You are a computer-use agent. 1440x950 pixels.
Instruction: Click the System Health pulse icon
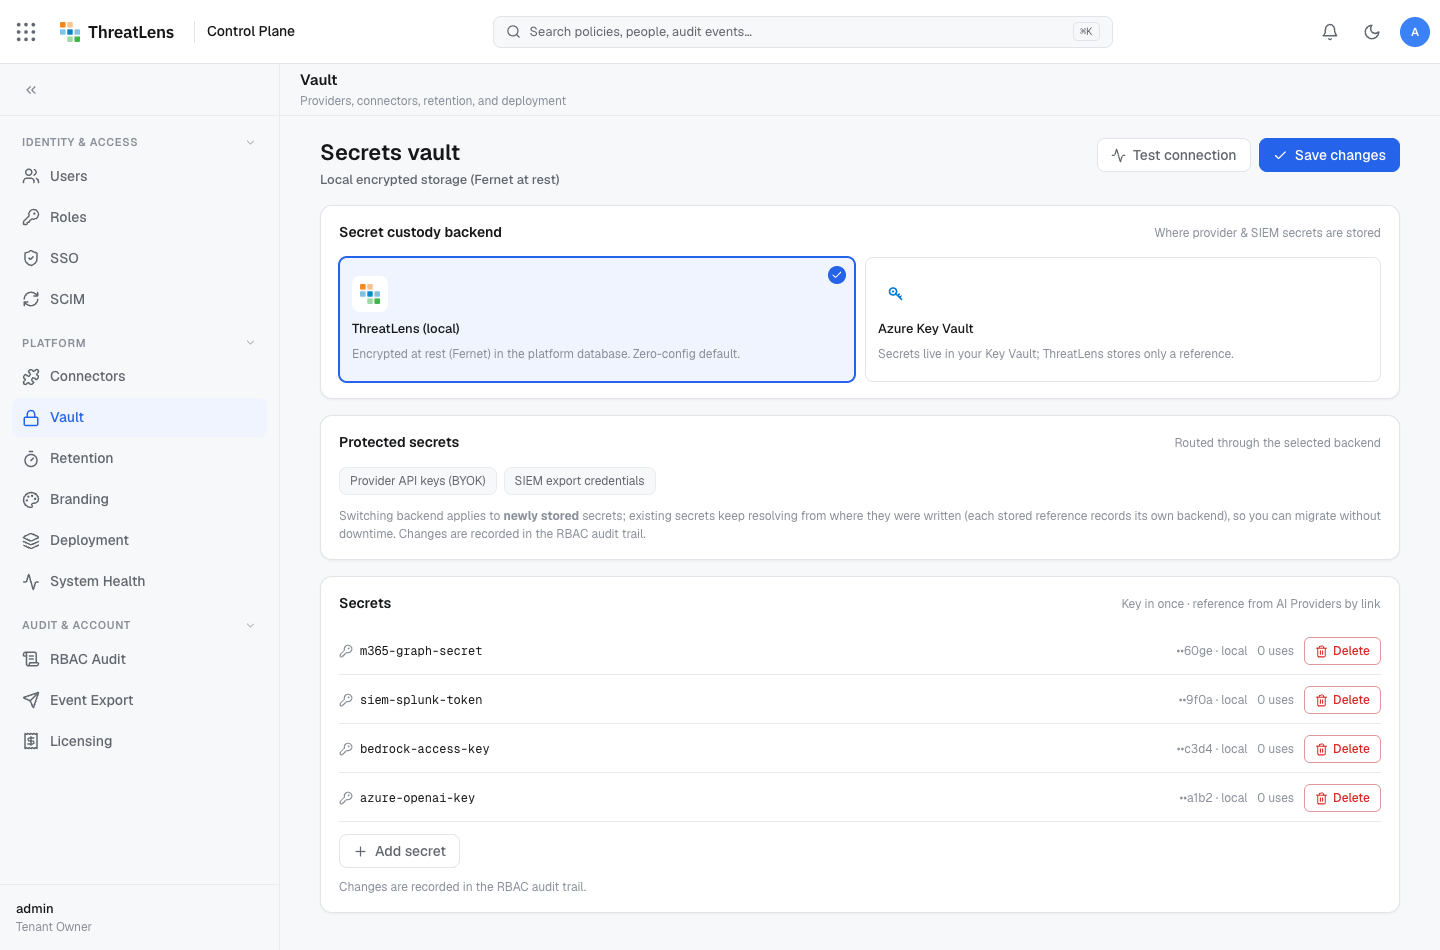[31, 581]
